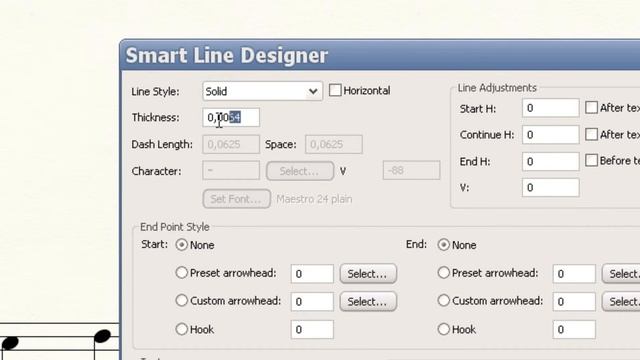Click into the Thickness input field
This screenshot has height=360, width=640.
click(x=231, y=118)
